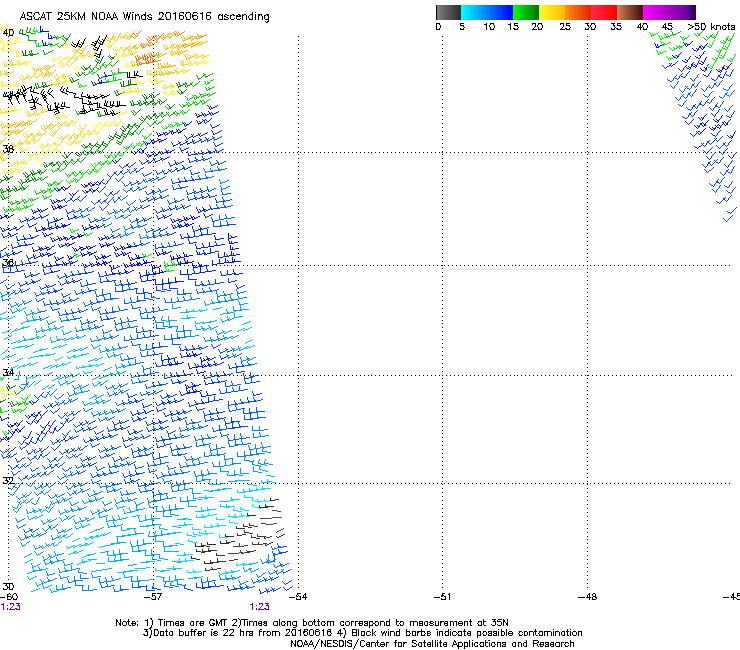Screen dimensions: 740x650
Task: Click the '-51' longitude axis label
Action: click(442, 597)
